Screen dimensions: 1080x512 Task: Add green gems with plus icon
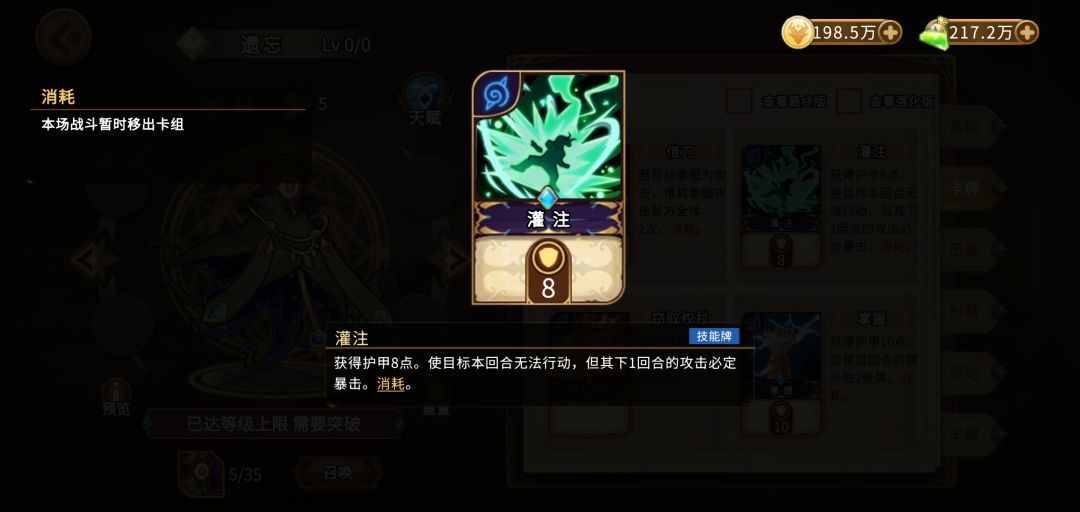pyautogui.click(x=1026, y=32)
